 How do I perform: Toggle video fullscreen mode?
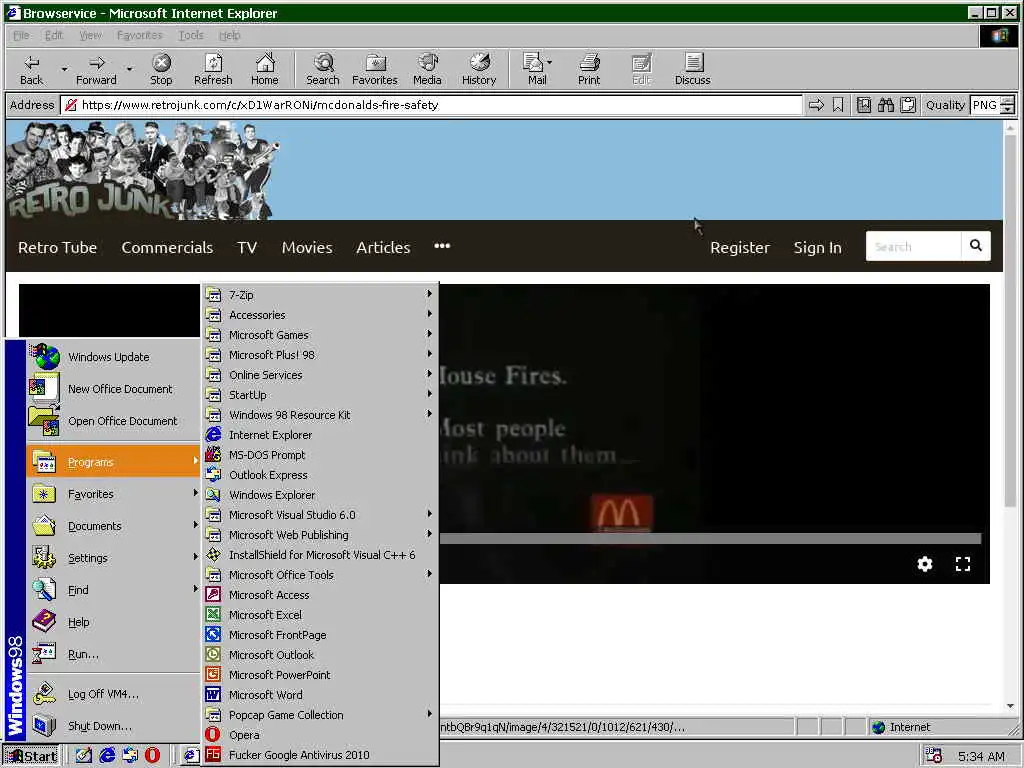[x=963, y=564]
